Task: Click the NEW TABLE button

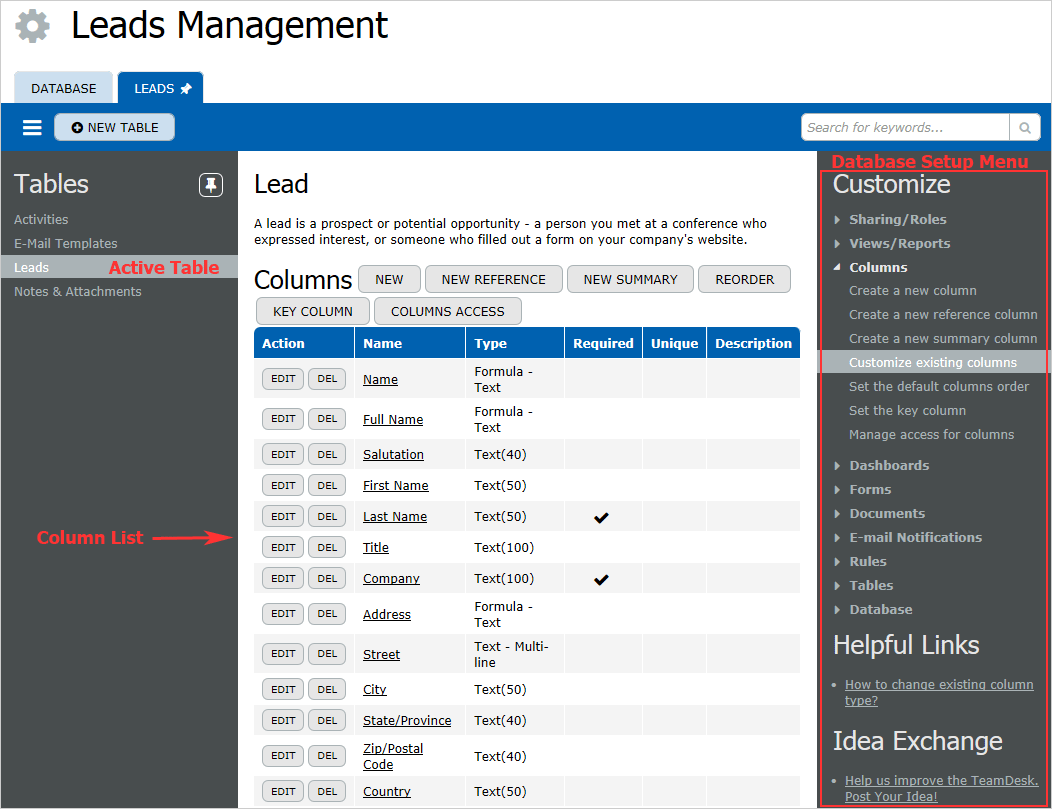Action: pos(115,127)
